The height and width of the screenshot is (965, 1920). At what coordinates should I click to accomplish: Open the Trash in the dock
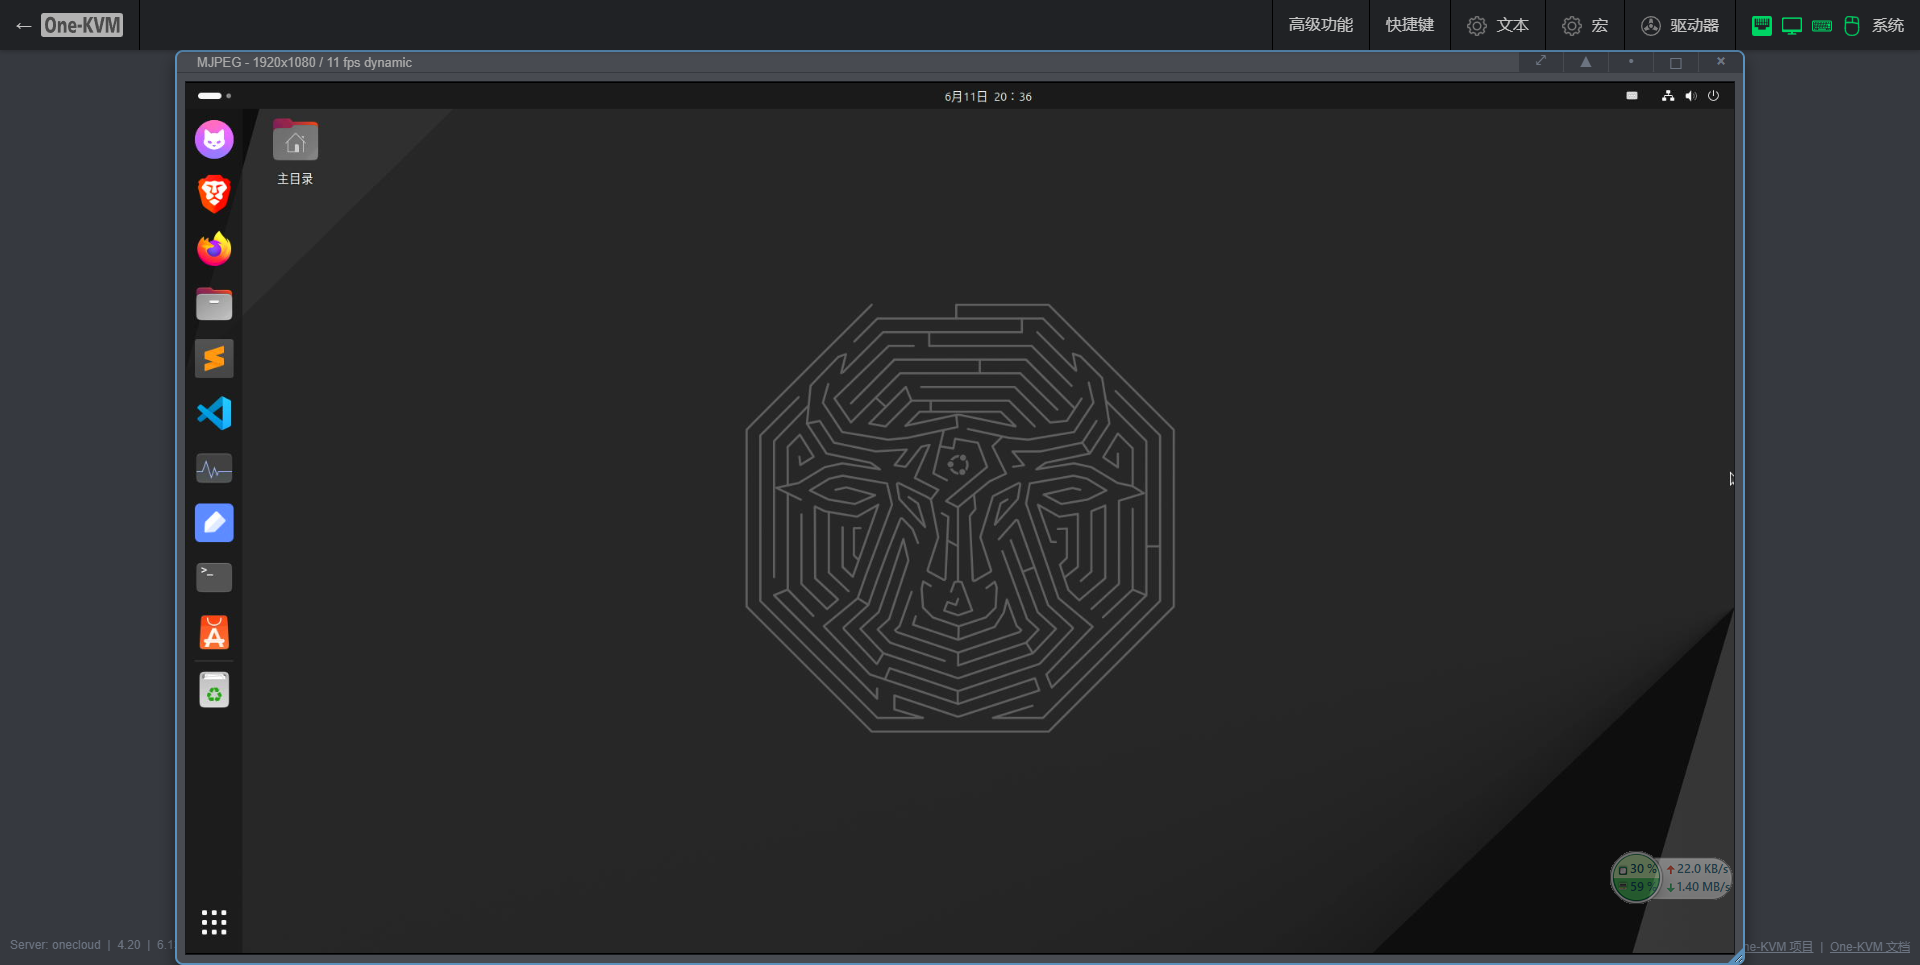tap(214, 690)
